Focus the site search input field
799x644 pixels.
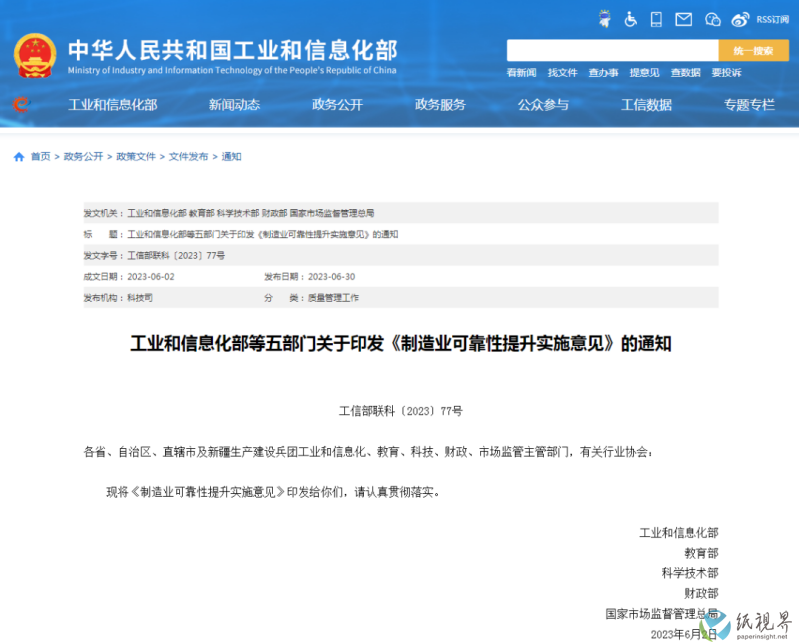[x=612, y=50]
